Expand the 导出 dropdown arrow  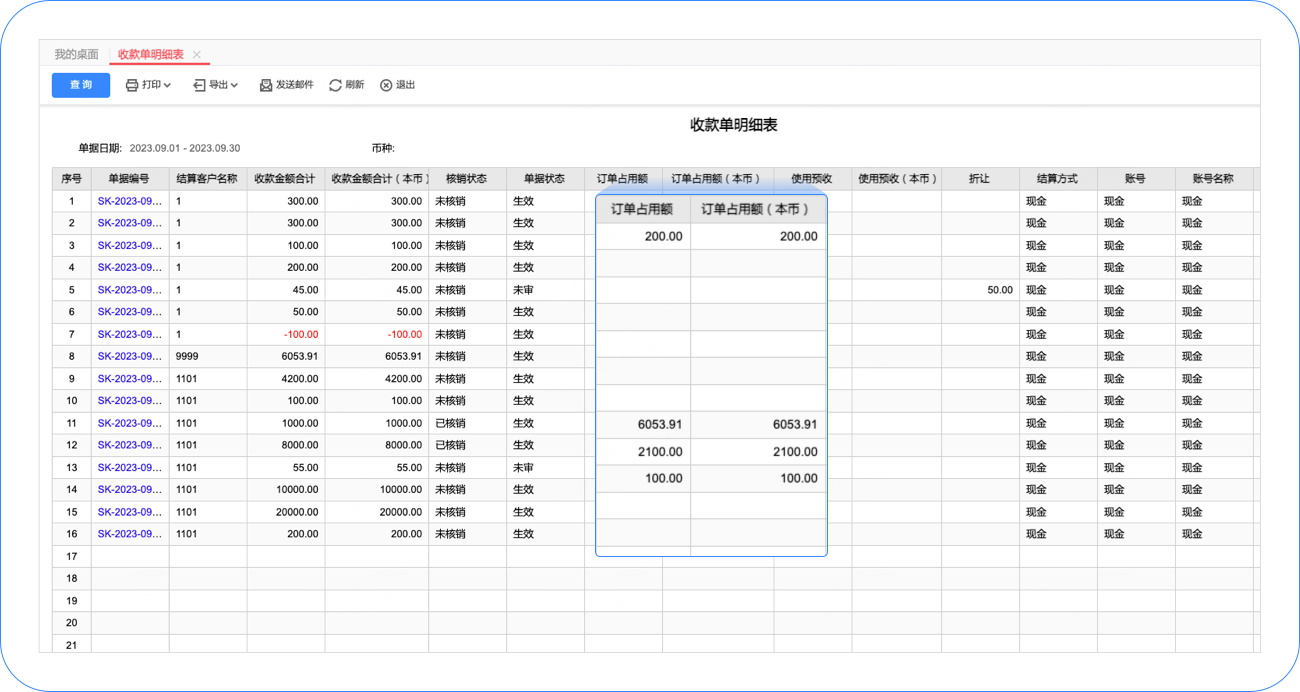(x=234, y=85)
